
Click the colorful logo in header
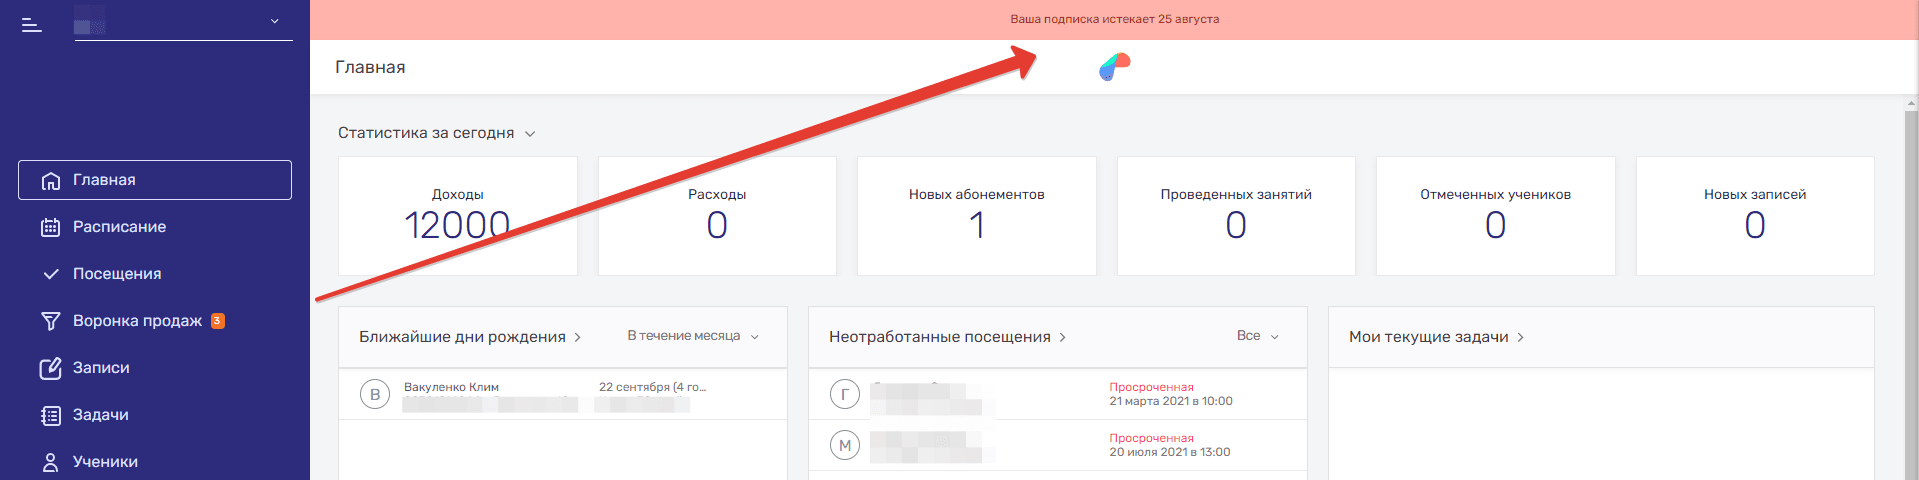point(1114,67)
